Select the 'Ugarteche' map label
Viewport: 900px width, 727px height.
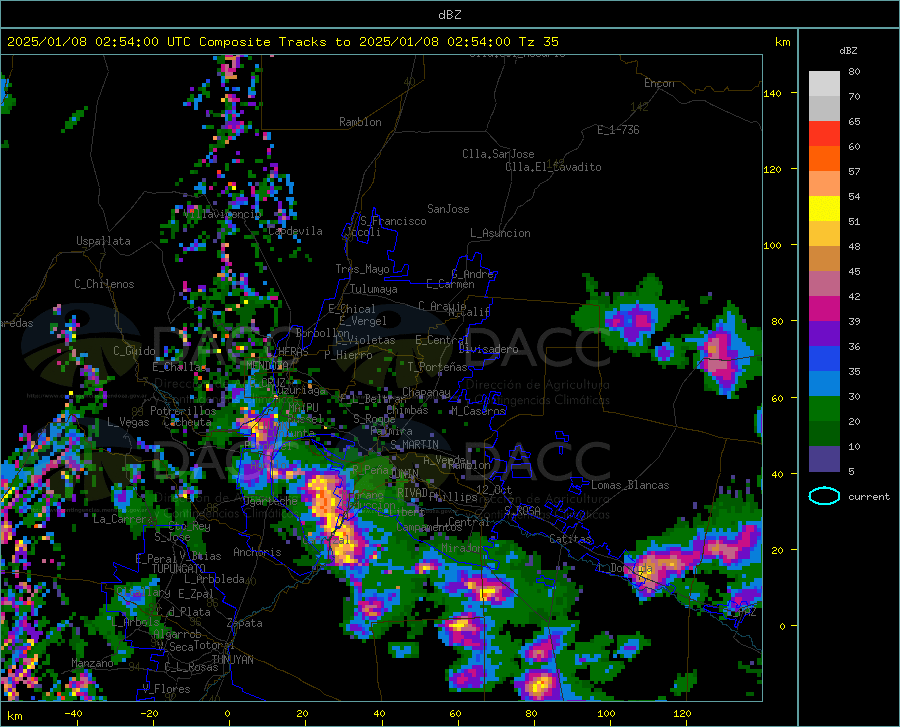pyautogui.click(x=271, y=501)
